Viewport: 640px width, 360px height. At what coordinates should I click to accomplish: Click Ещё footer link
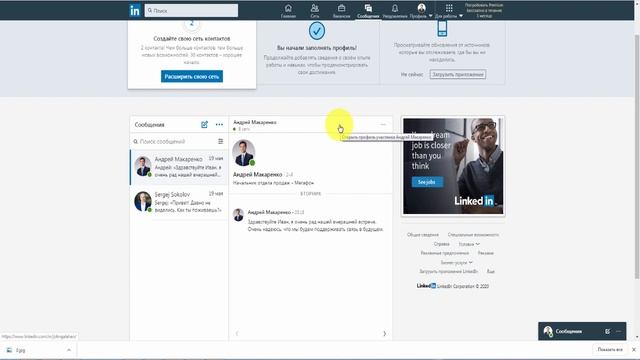[490, 271]
